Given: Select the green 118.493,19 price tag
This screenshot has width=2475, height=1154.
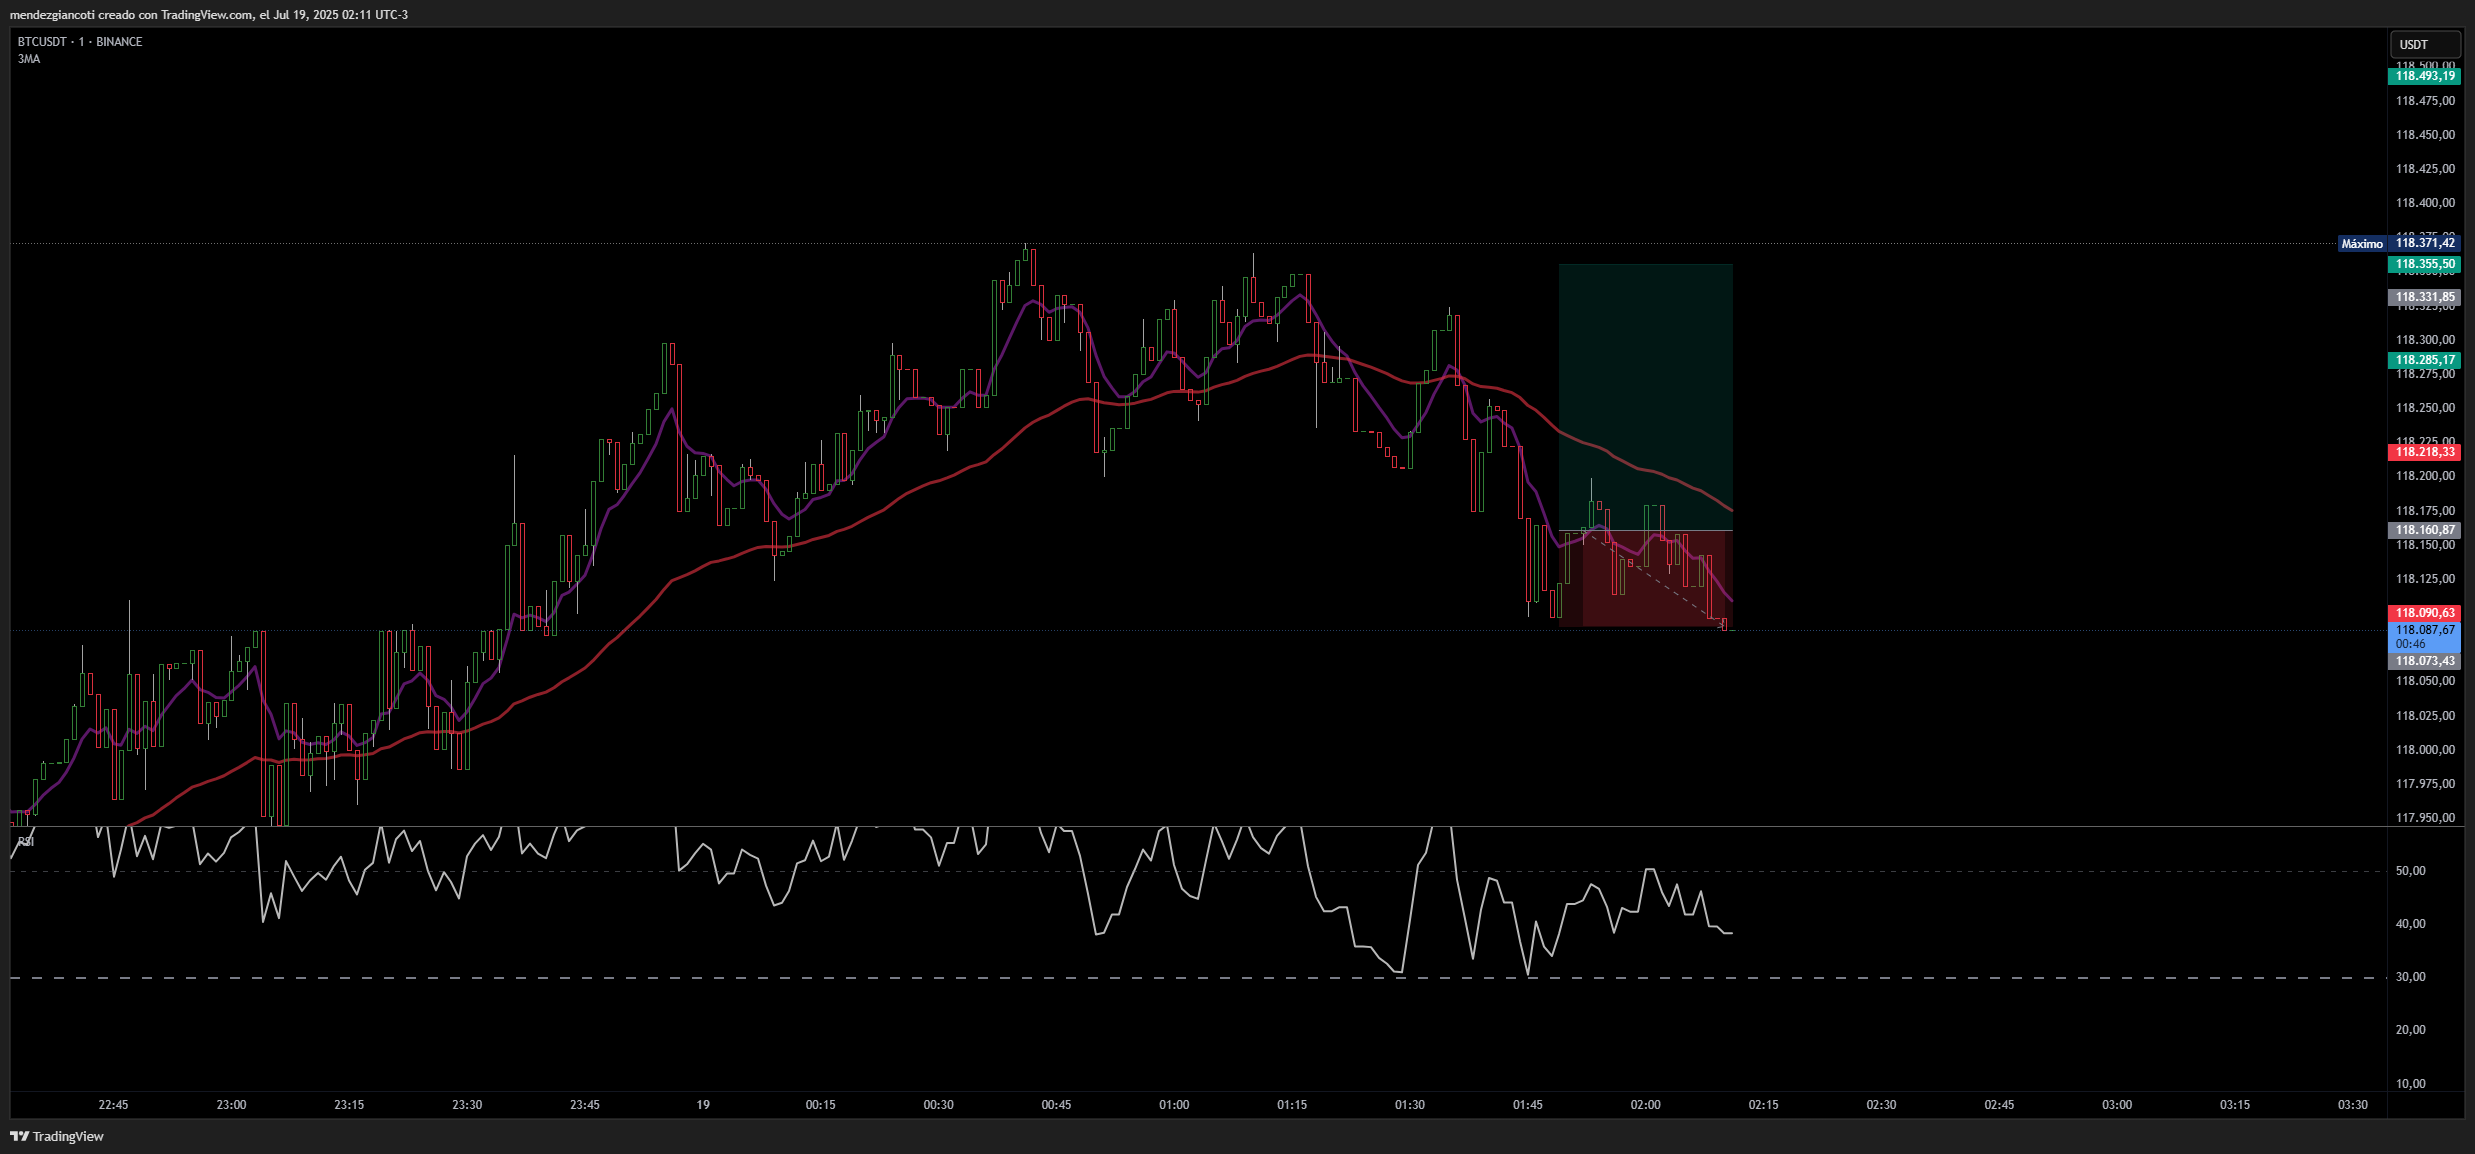Looking at the screenshot, I should 2424,76.
